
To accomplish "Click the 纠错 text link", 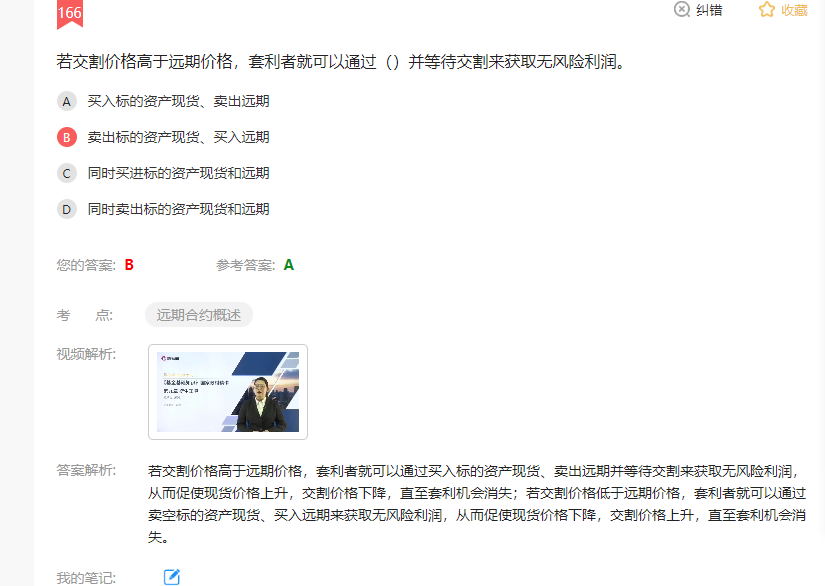I will click(709, 10).
